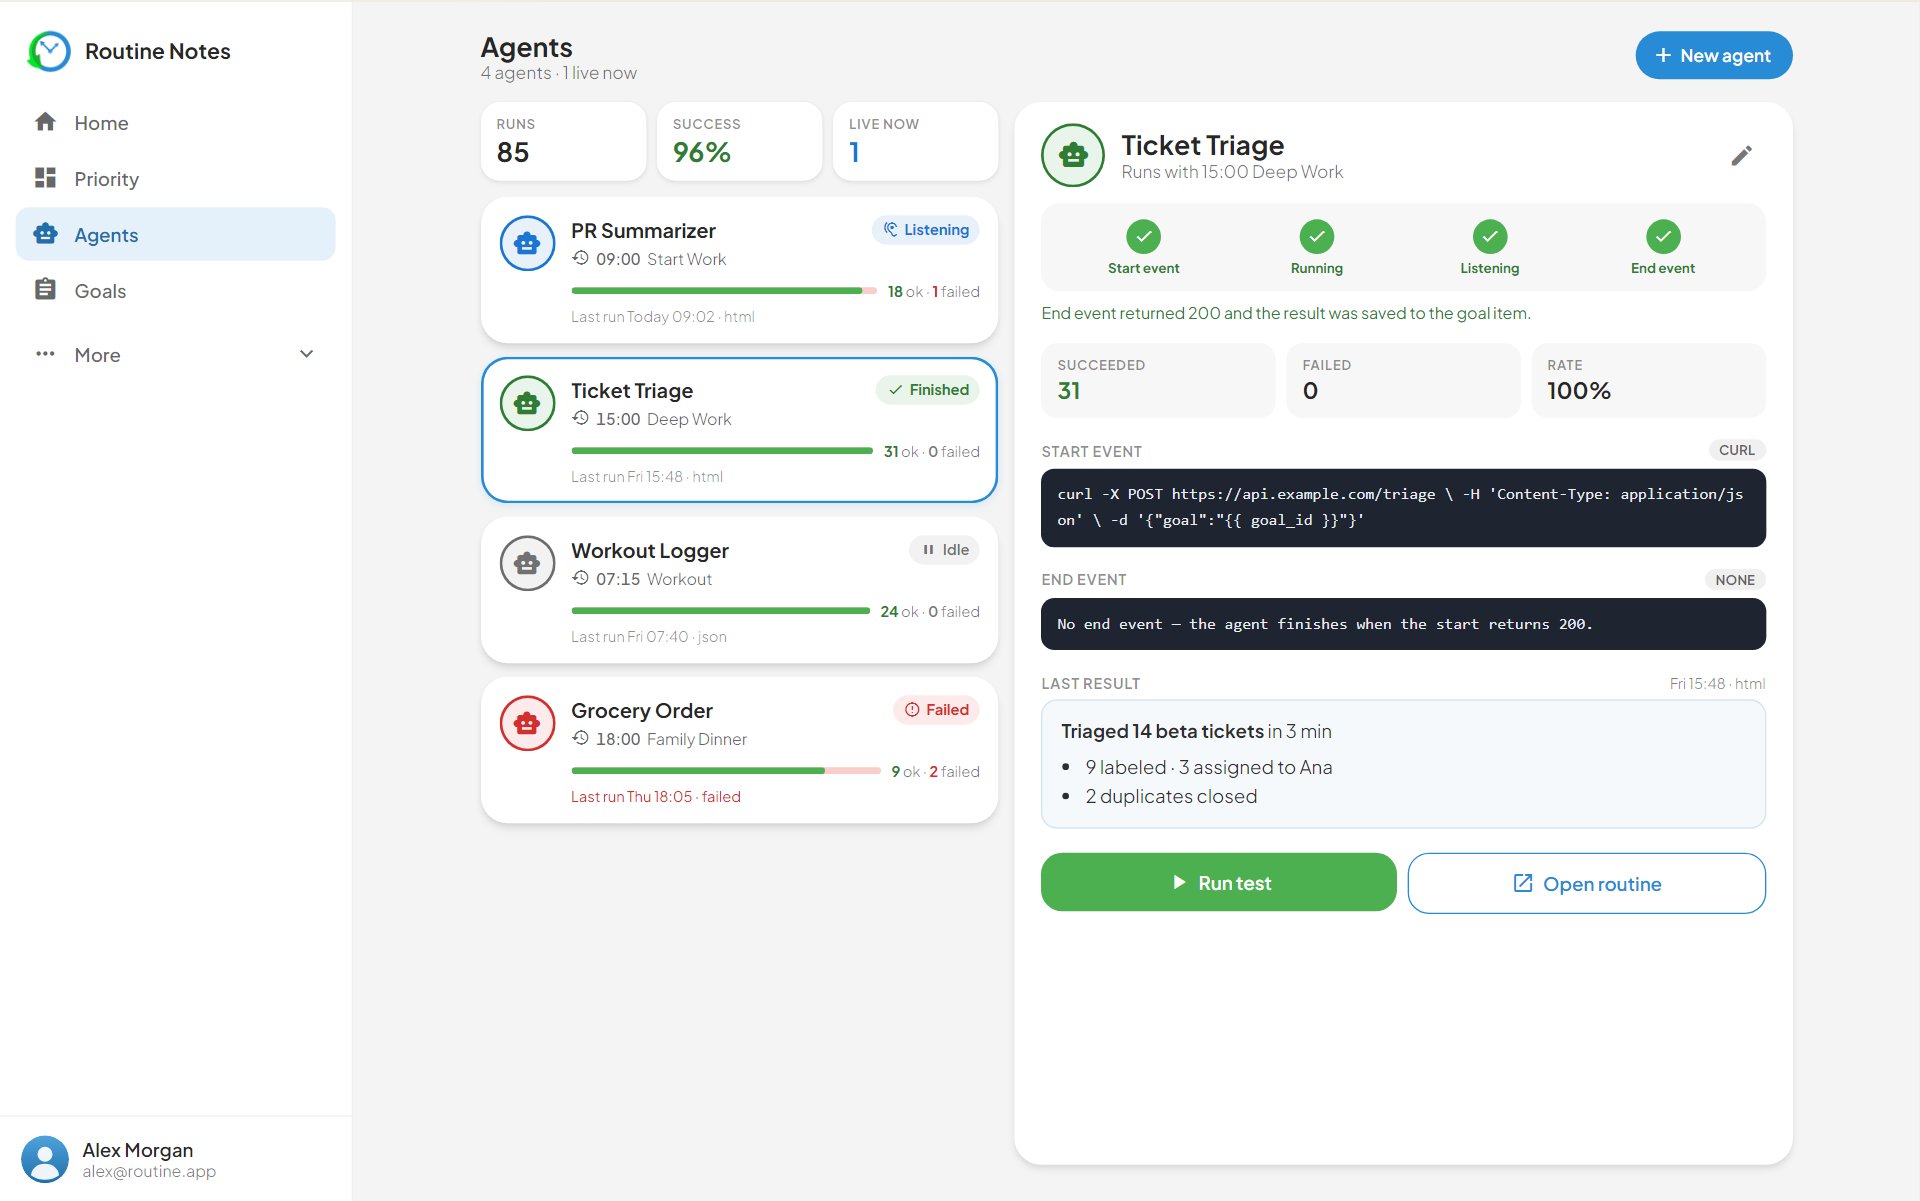The image size is (1920, 1201).
Task: Click the NONE tag on End Event
Action: pos(1735,580)
